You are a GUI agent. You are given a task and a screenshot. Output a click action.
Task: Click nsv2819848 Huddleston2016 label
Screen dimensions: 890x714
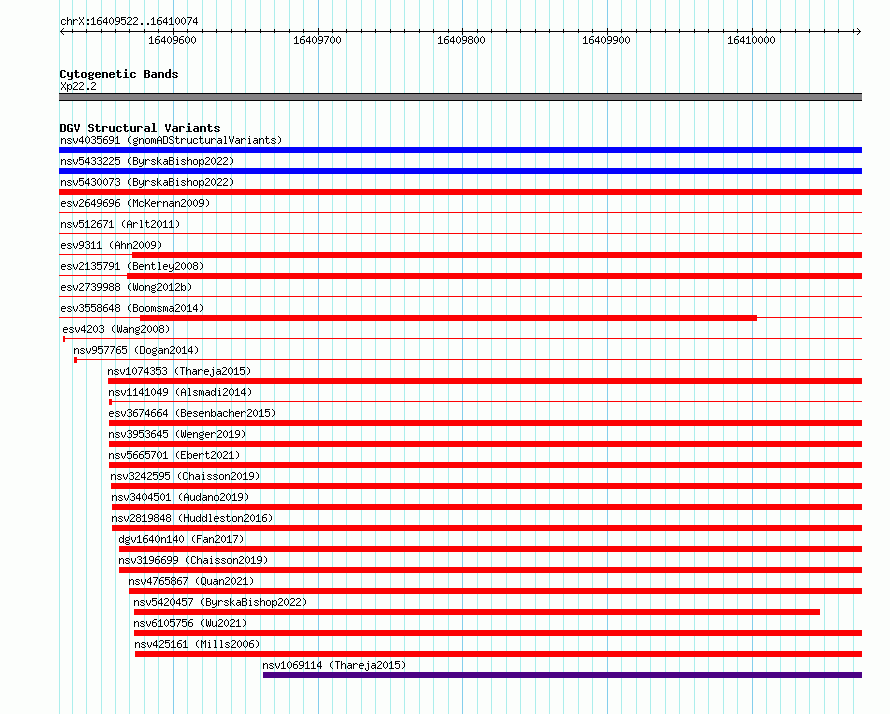(x=192, y=518)
